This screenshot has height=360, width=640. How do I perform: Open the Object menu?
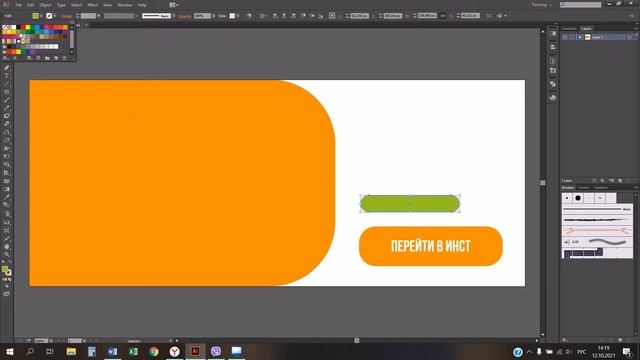(45, 5)
